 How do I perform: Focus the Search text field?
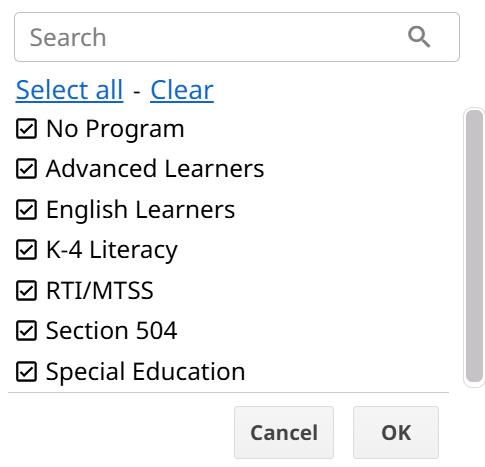(x=237, y=37)
